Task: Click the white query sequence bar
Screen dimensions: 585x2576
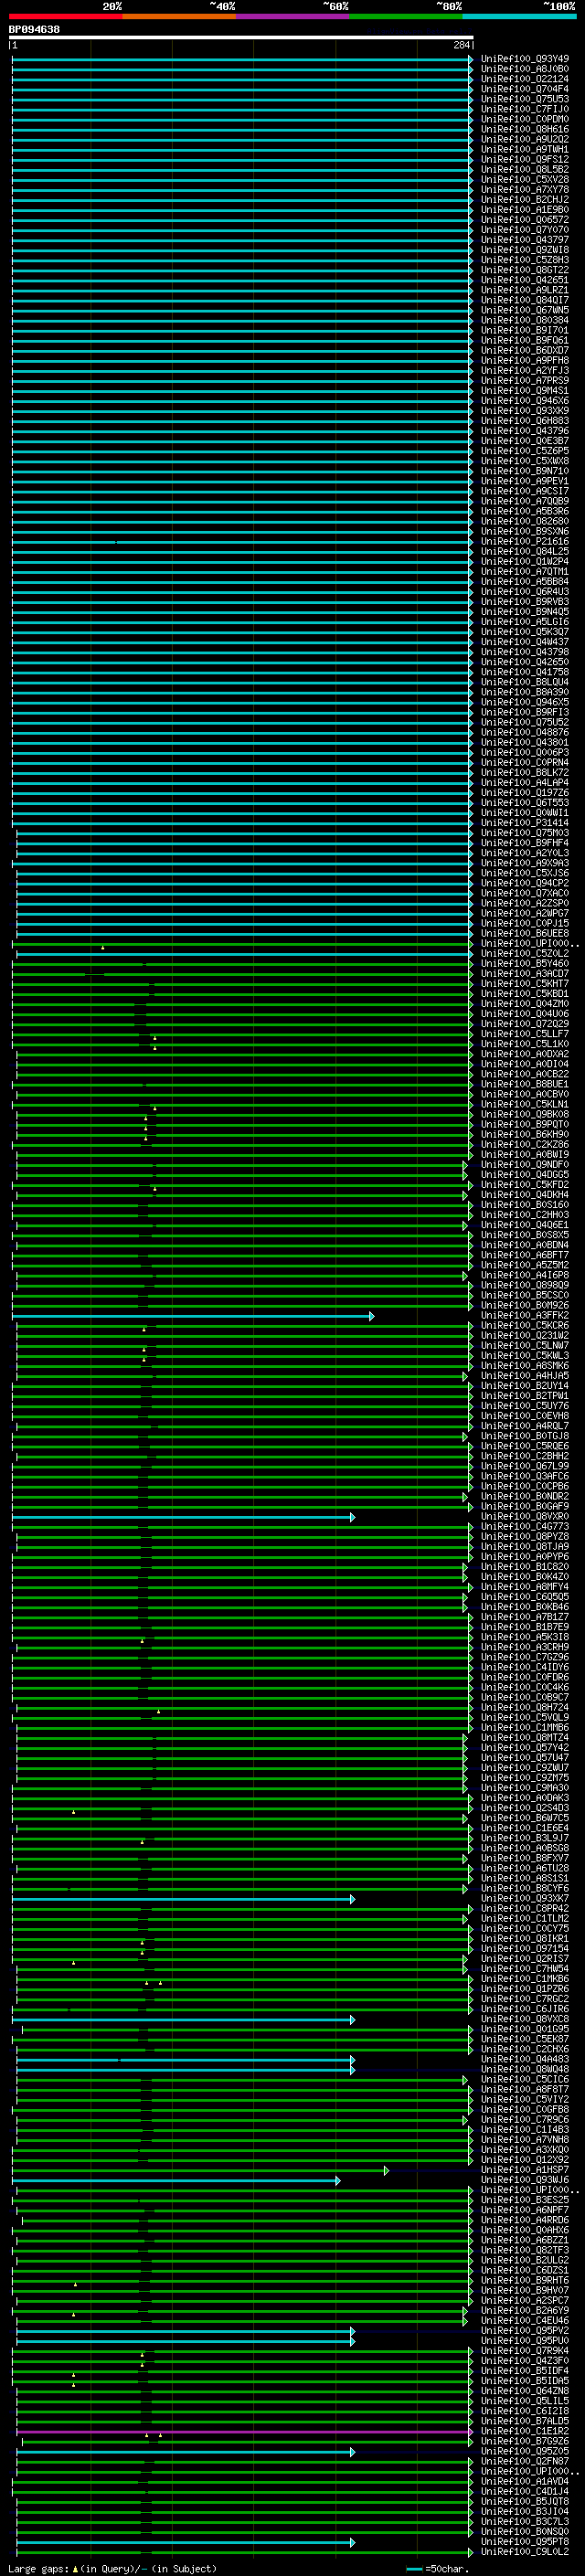Action: point(241,38)
